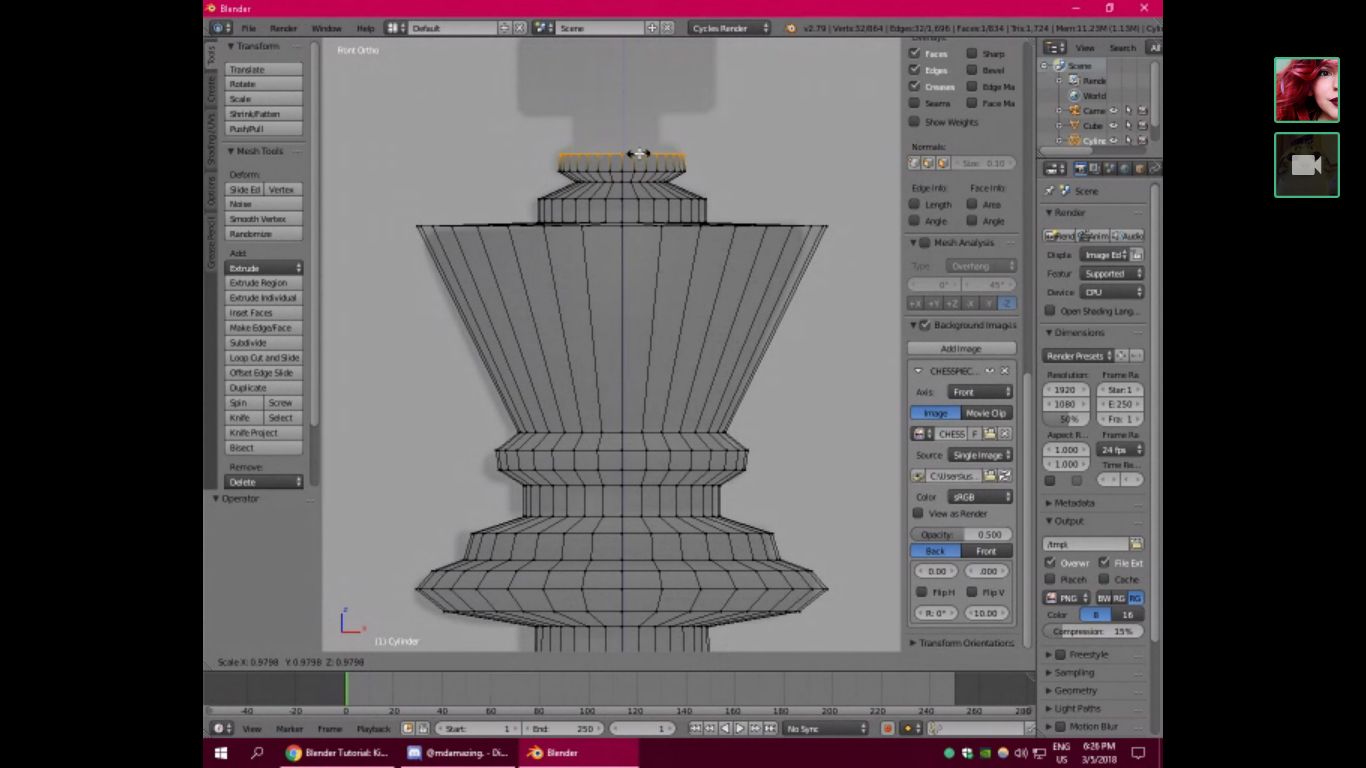Toggle selectability cursor icon for Camera

pyautogui.click(x=1128, y=111)
